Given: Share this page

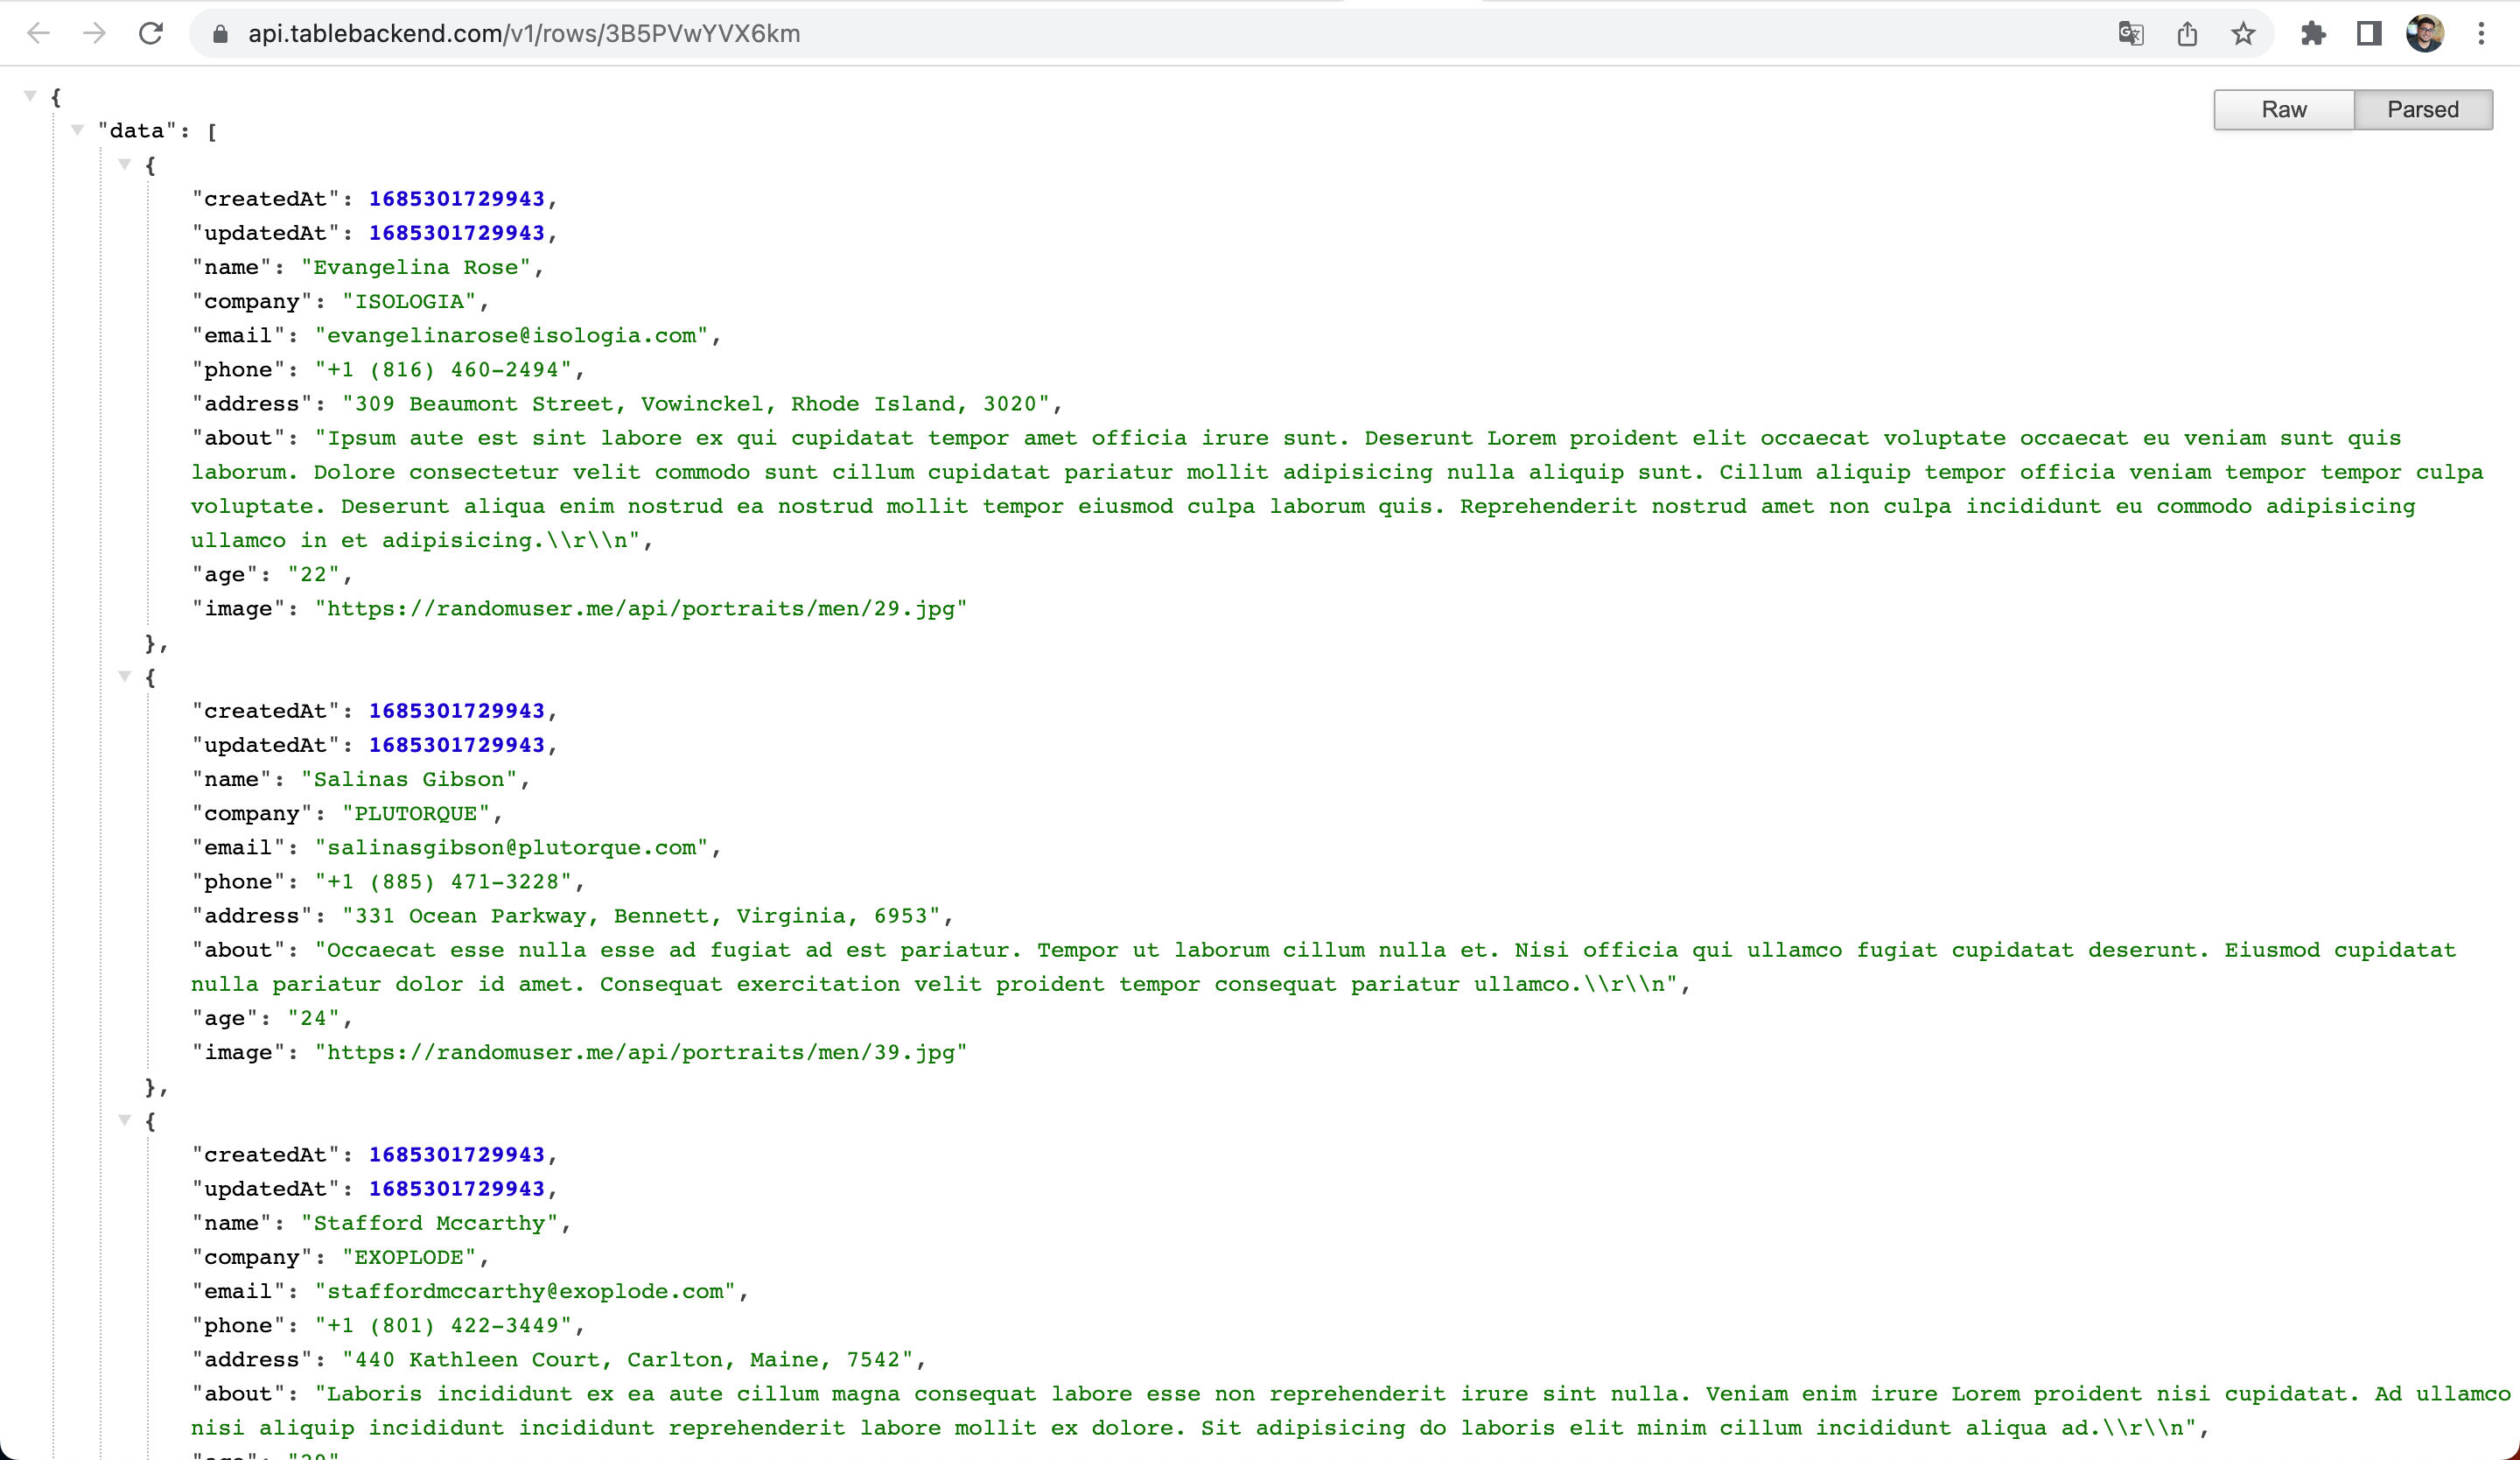Looking at the screenshot, I should tap(2187, 34).
